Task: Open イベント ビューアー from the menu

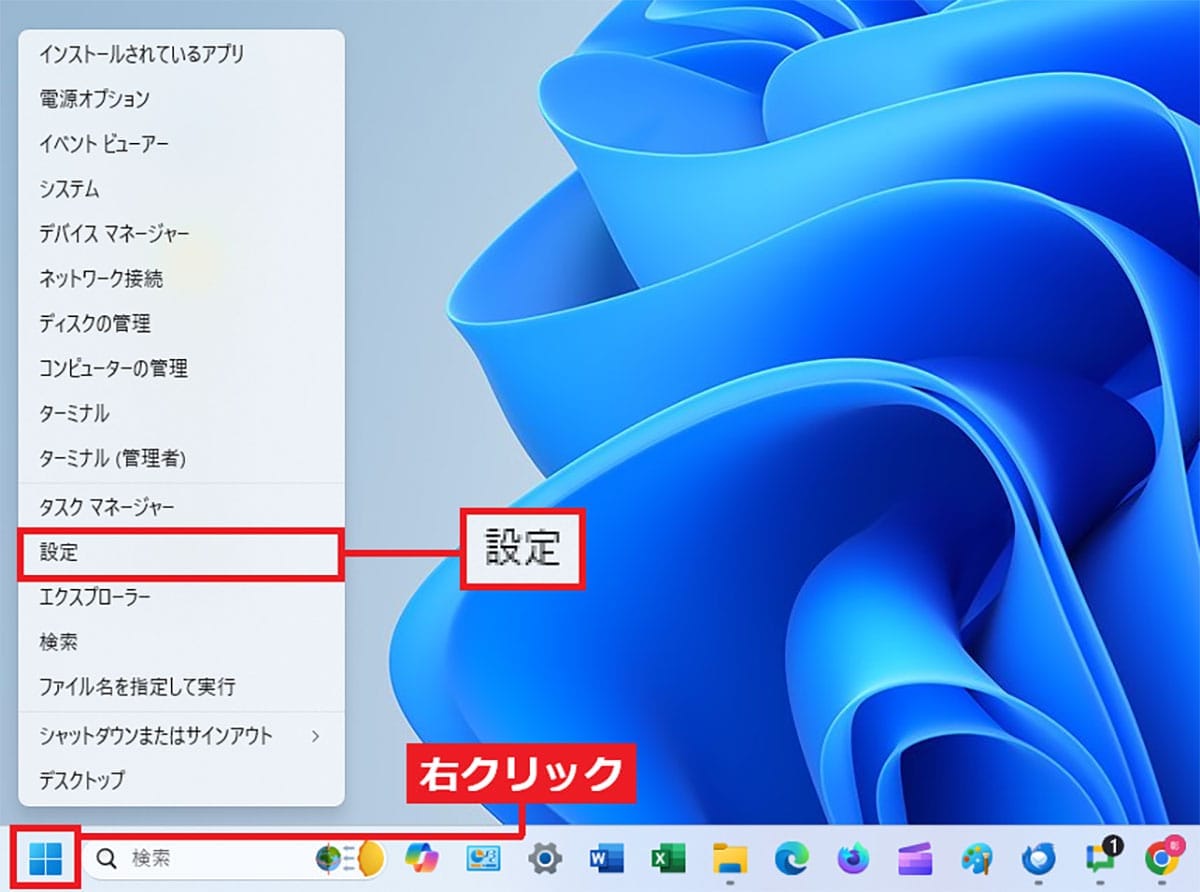Action: click(181, 144)
